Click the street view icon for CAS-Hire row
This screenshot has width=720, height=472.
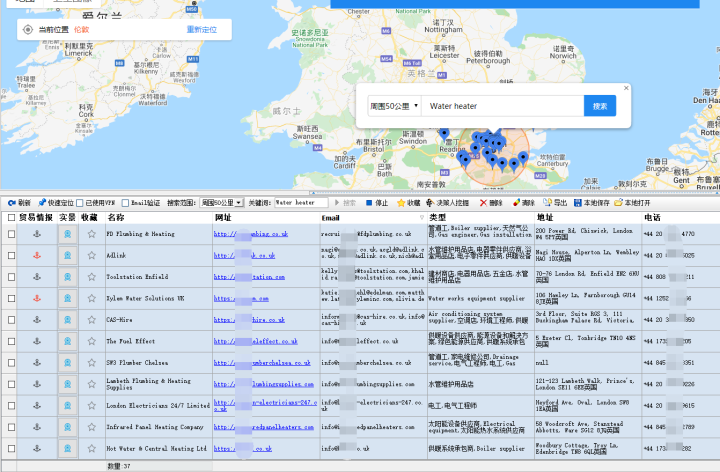pyautogui.click(x=68, y=320)
